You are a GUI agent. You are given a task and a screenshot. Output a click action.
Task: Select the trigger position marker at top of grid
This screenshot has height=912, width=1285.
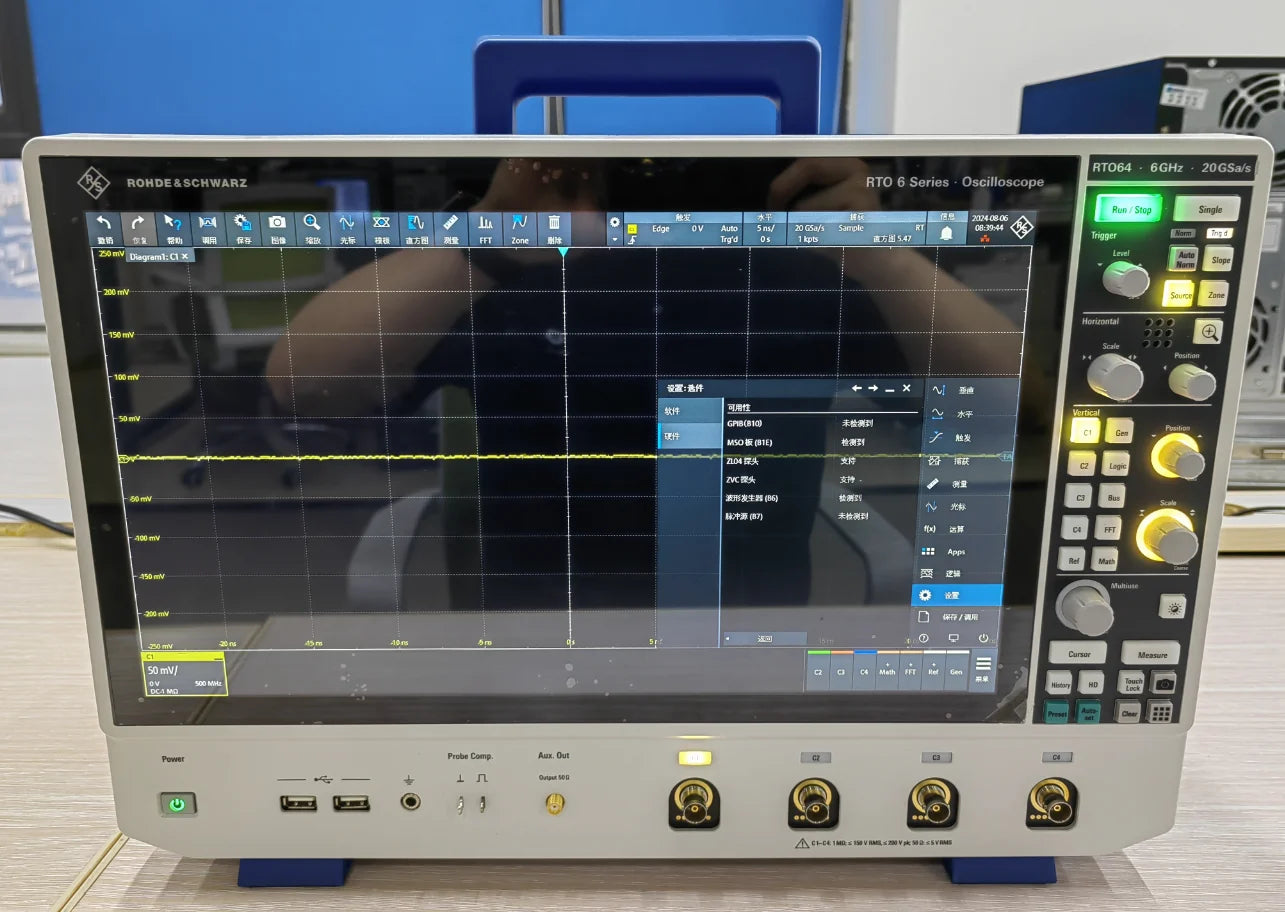(563, 252)
